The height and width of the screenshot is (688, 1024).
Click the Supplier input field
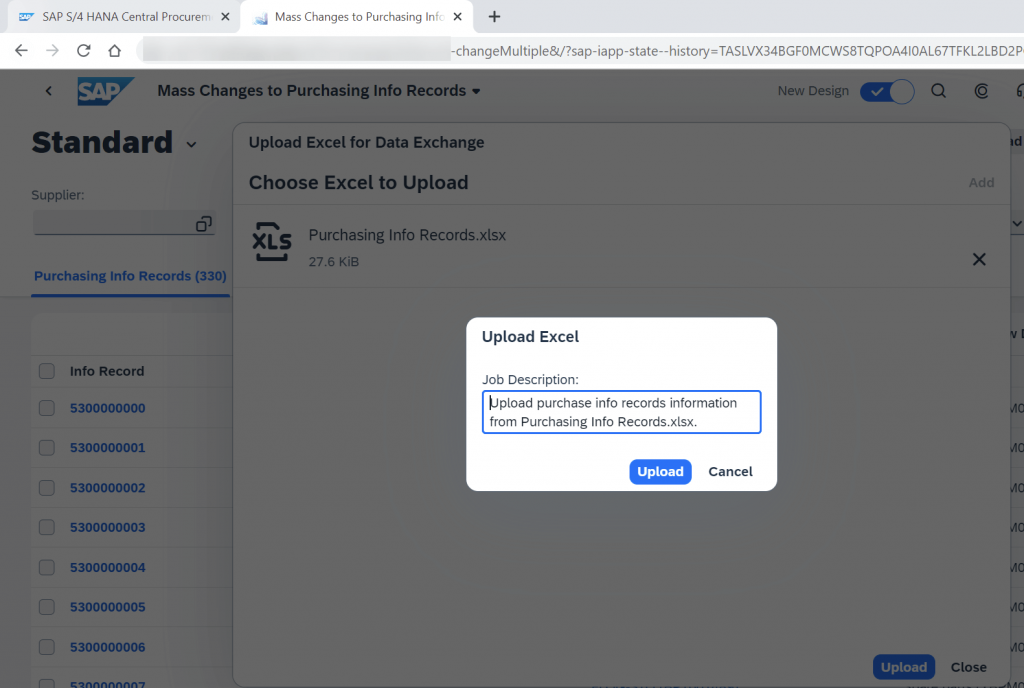coord(124,223)
